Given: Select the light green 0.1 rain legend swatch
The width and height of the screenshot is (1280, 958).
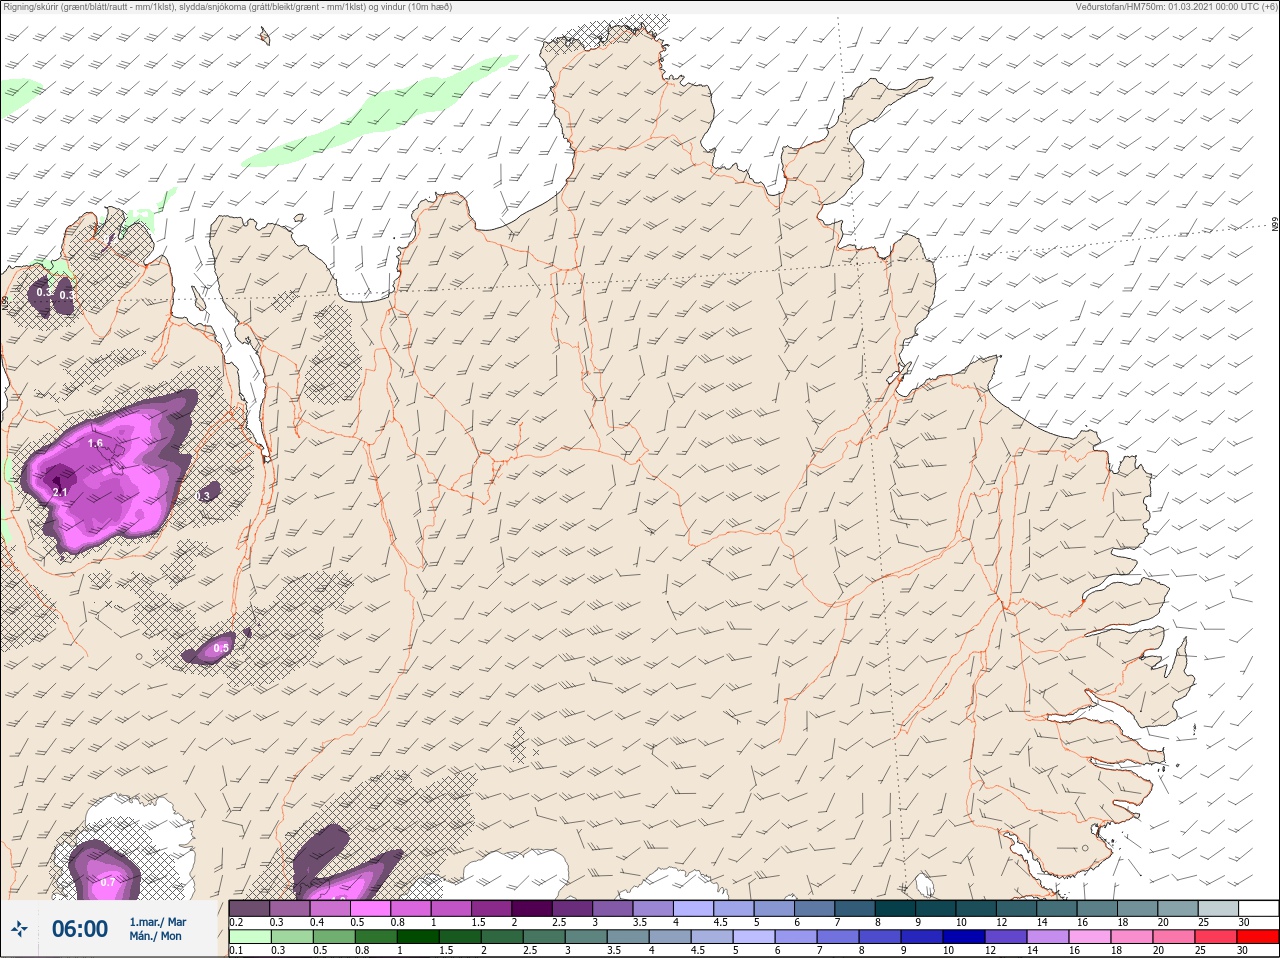Looking at the screenshot, I should (250, 937).
